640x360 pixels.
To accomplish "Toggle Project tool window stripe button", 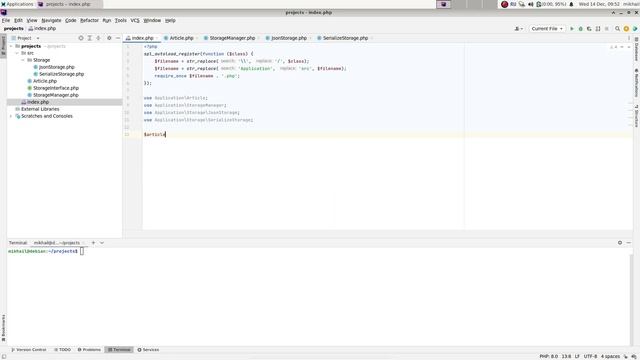I will pyautogui.click(x=3, y=46).
